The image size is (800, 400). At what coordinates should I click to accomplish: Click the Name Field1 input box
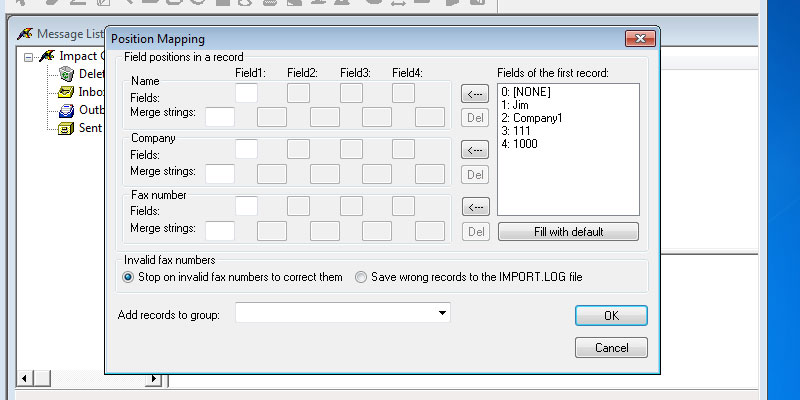[x=245, y=93]
